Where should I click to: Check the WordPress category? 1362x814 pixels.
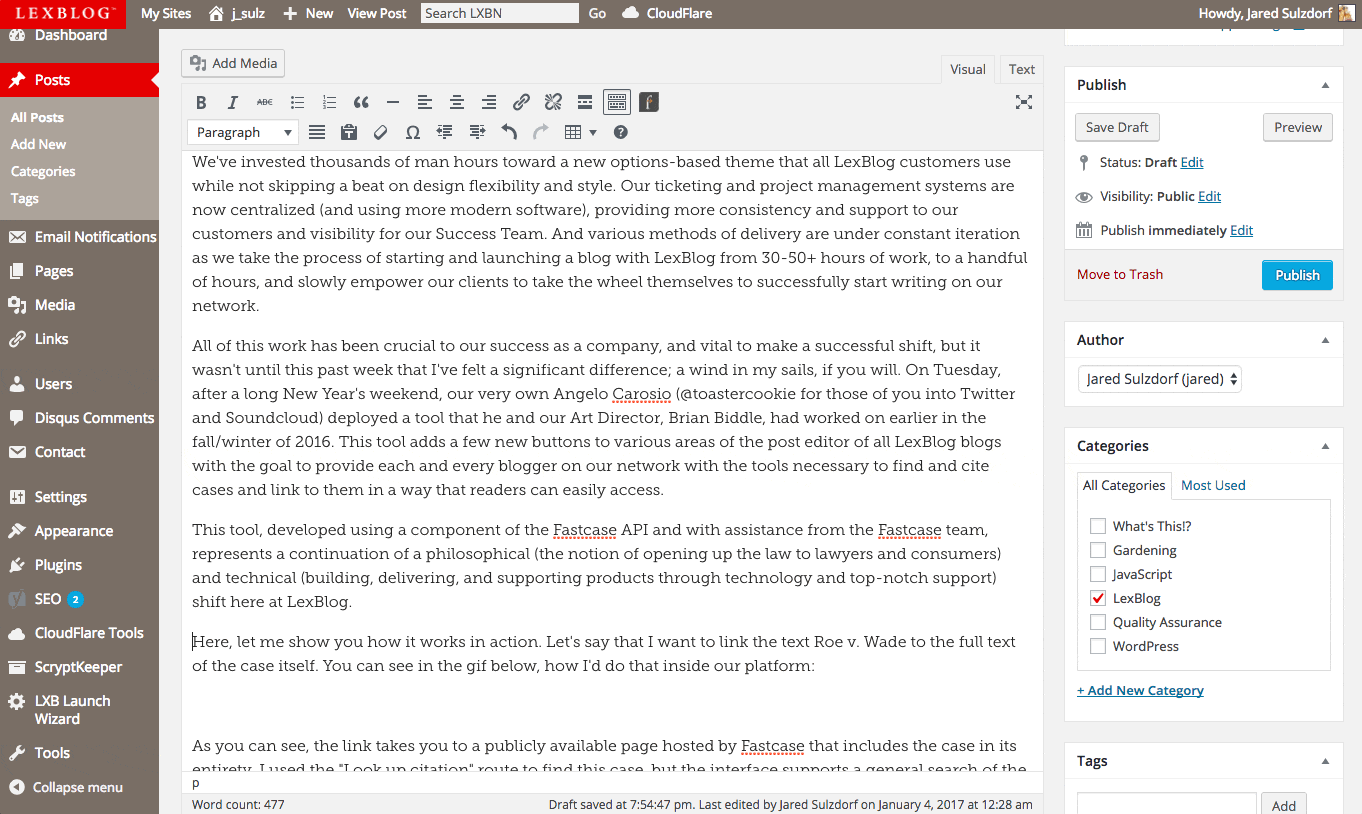[x=1098, y=646]
